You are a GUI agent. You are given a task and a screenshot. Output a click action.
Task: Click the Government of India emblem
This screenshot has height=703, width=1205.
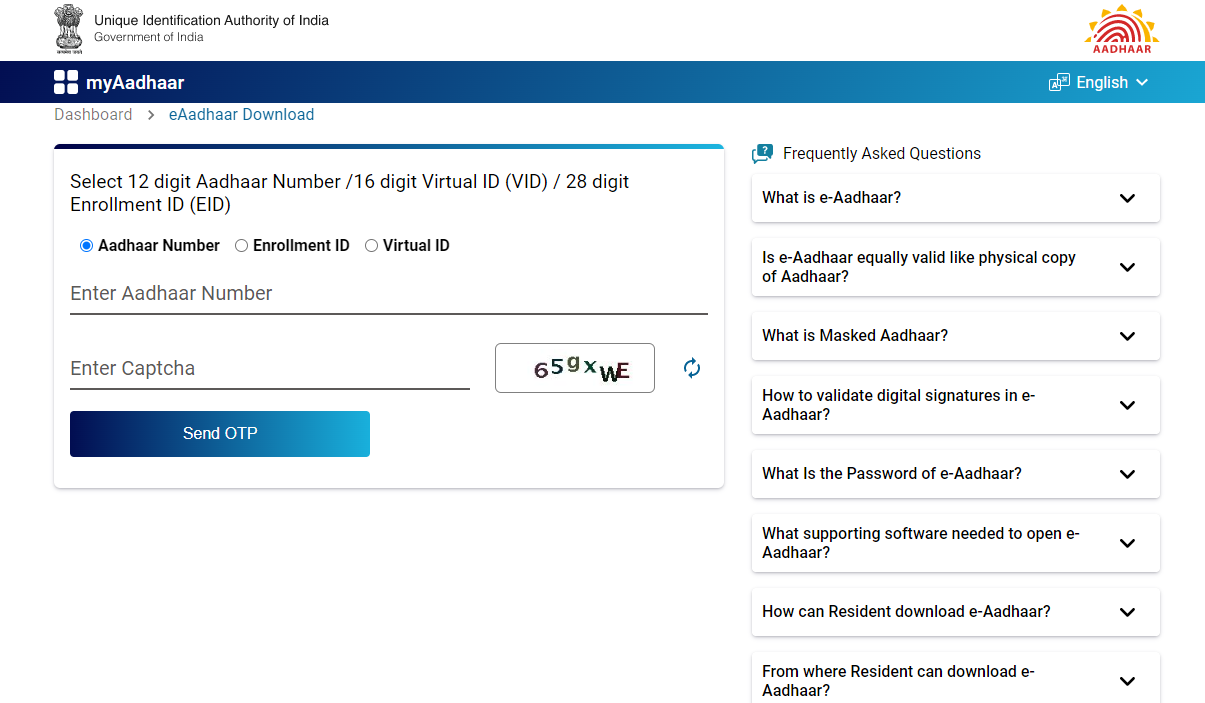tap(69, 29)
